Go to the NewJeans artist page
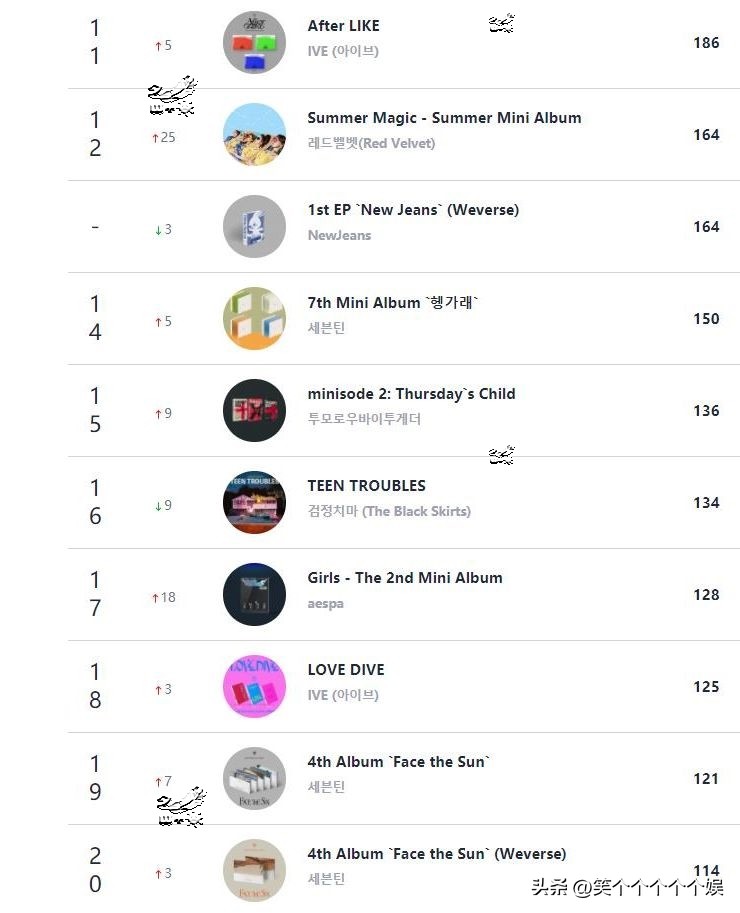 [x=339, y=235]
